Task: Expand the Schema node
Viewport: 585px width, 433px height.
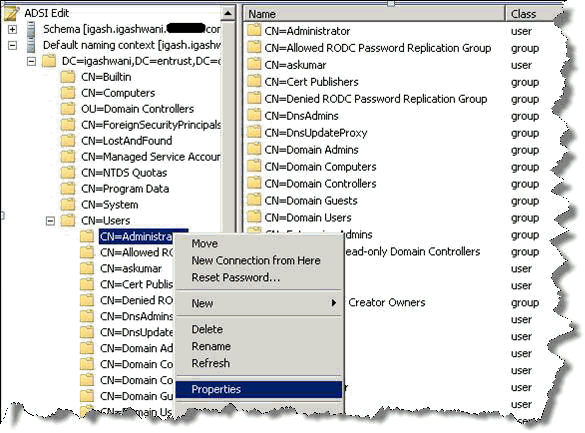Action: pos(12,29)
